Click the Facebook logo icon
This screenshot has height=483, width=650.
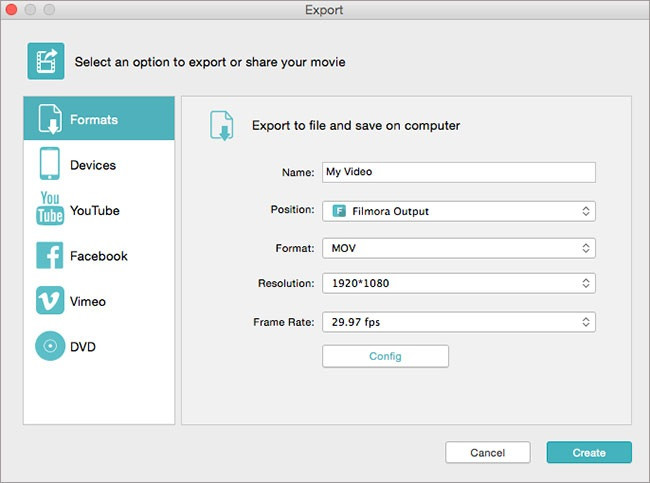[50, 256]
